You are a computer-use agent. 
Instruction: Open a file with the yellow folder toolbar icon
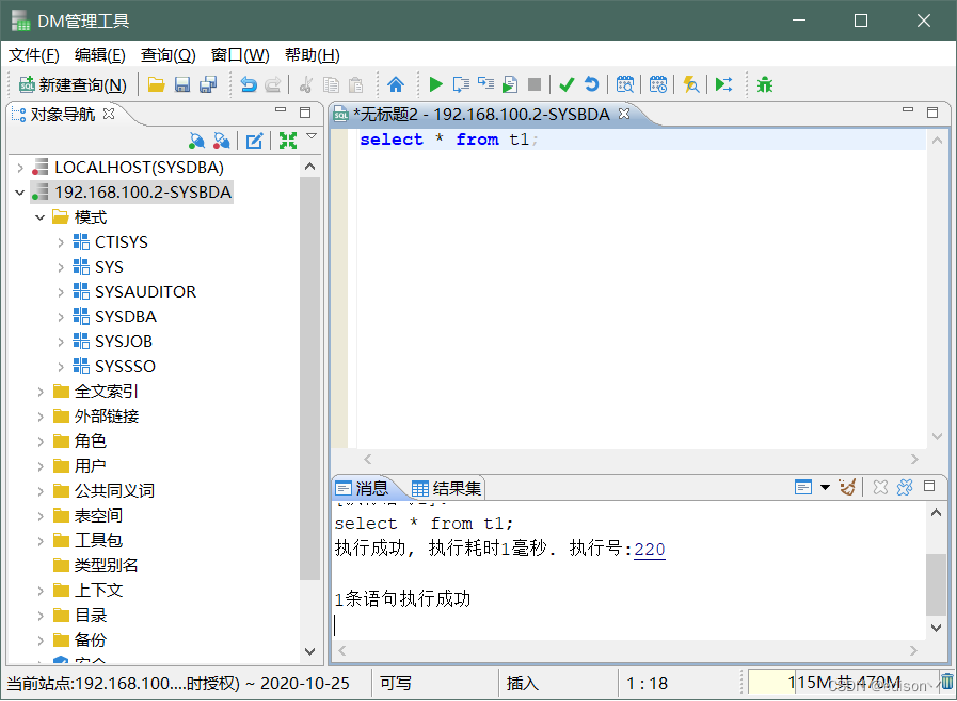pos(156,85)
